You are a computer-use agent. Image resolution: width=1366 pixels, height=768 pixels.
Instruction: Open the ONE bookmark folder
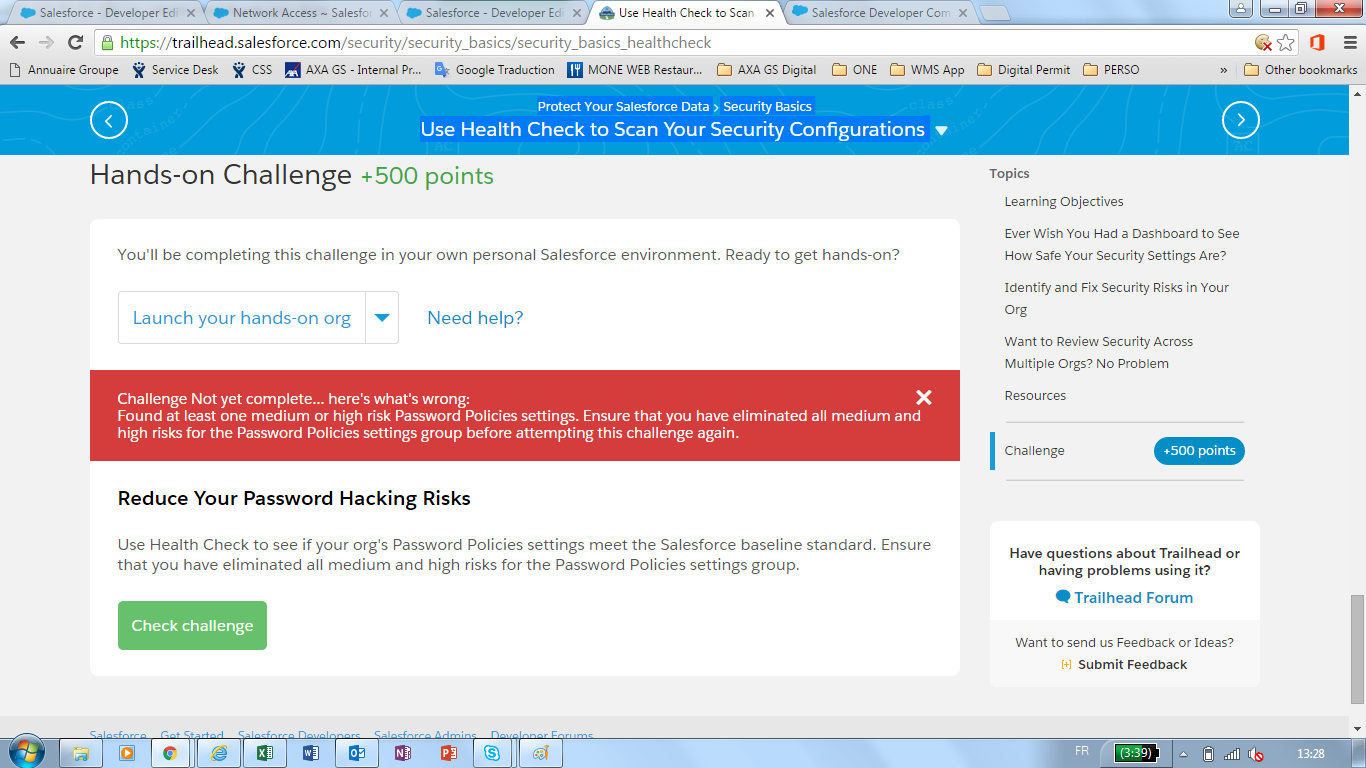coord(854,70)
